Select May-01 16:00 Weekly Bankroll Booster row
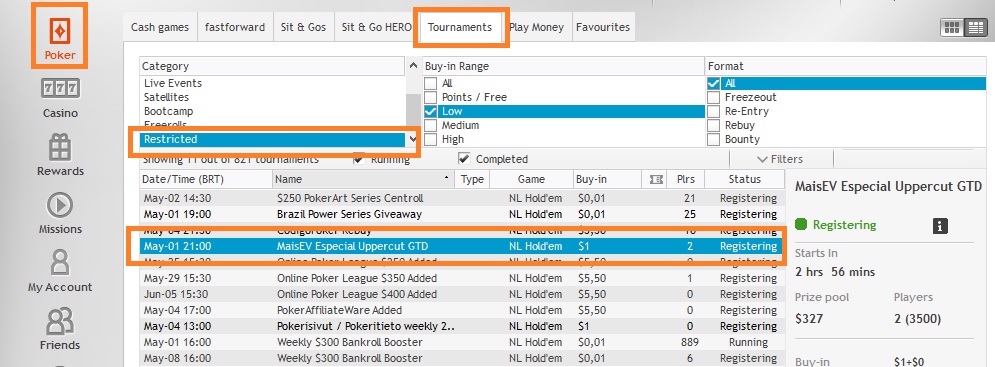This screenshot has width=995, height=367. click(x=462, y=342)
